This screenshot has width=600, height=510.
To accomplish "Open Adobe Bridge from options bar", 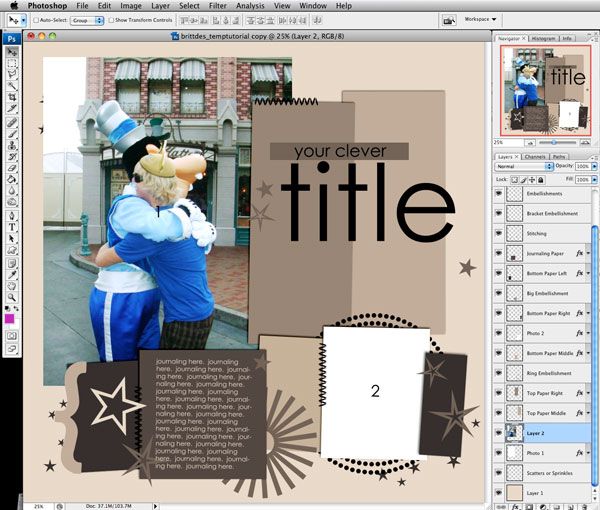I will 448,20.
